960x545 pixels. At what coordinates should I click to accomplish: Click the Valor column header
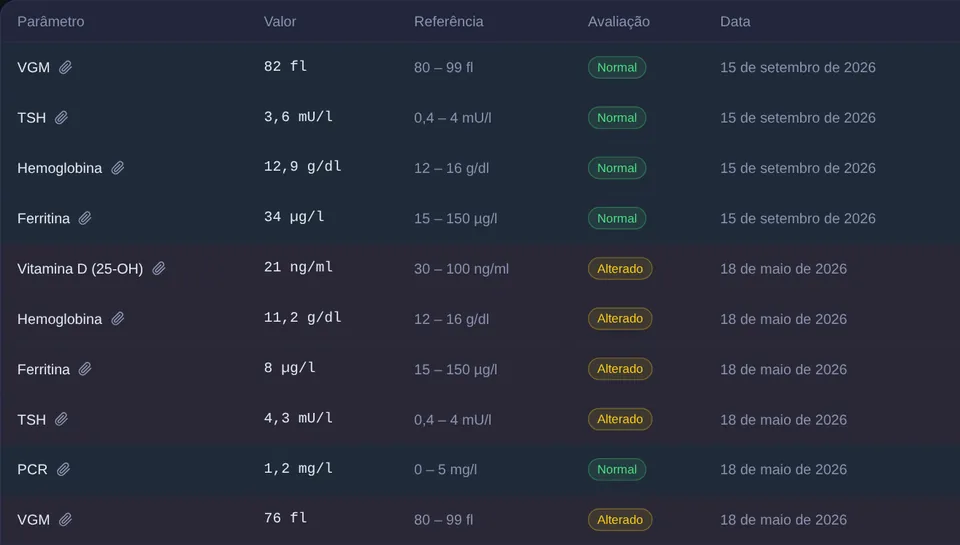[280, 21]
